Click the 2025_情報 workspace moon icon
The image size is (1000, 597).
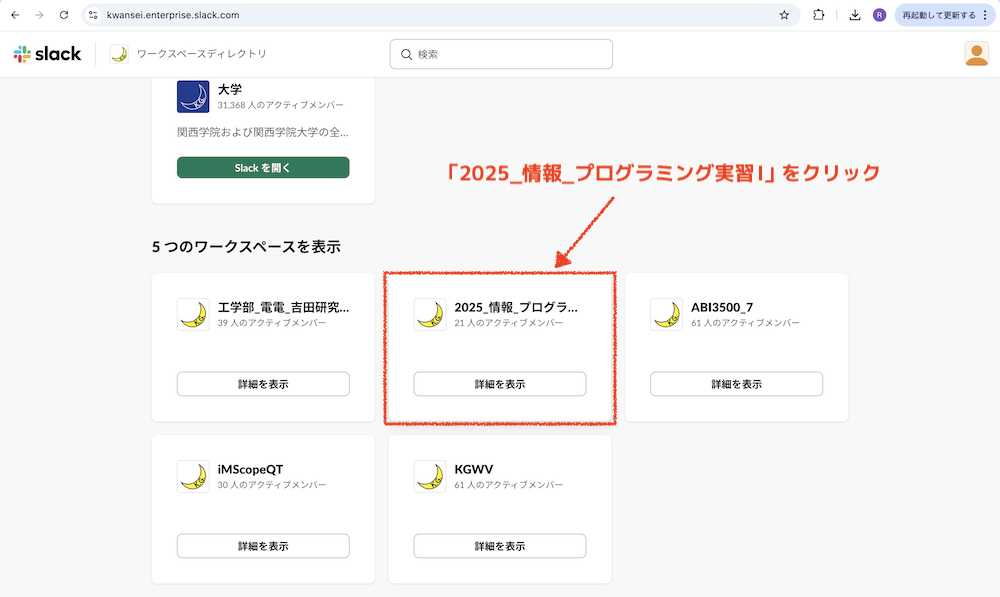click(431, 314)
